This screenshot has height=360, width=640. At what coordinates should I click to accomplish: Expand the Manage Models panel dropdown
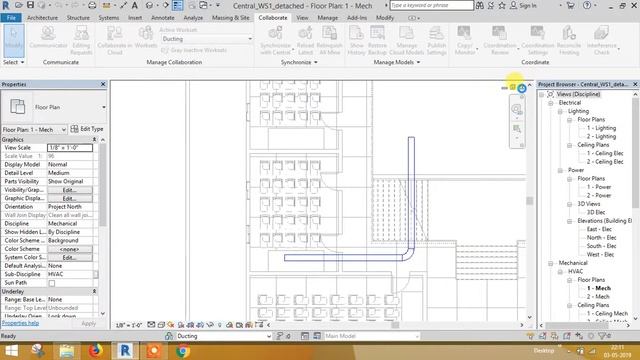tap(397, 62)
